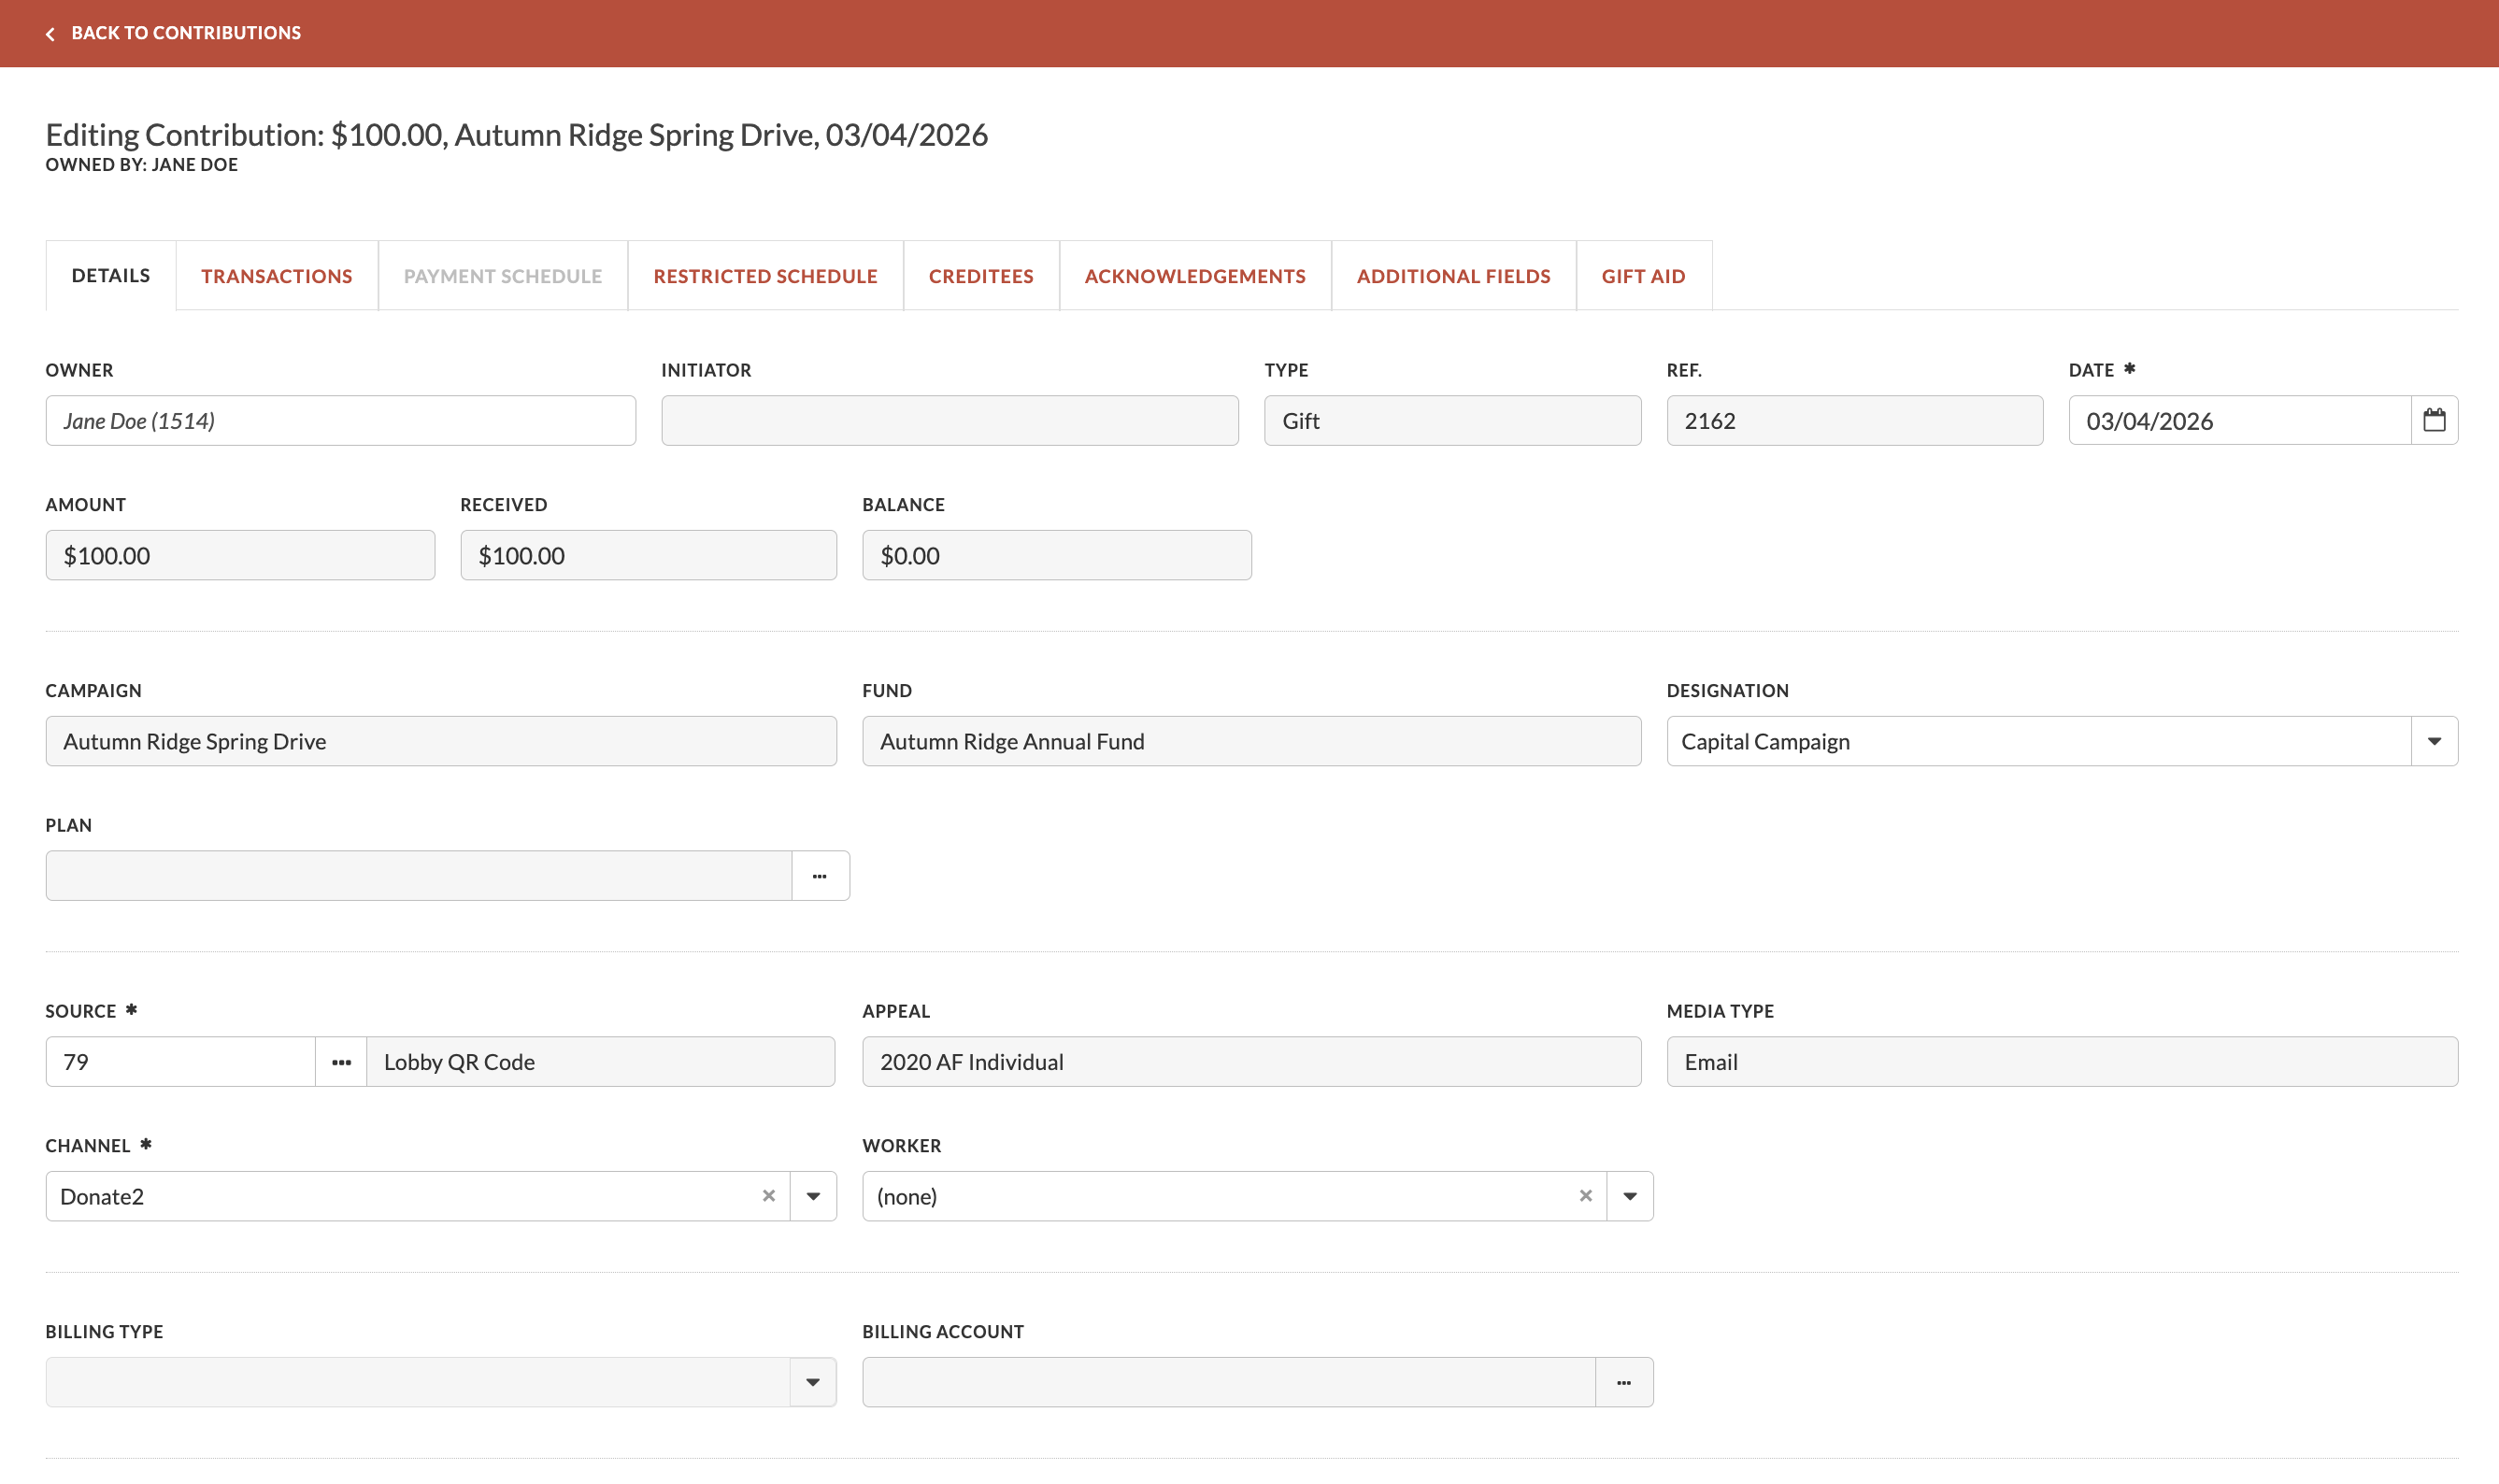Open the Payment Schedule tab
Viewport: 2499px width, 1484px height.
click(503, 276)
